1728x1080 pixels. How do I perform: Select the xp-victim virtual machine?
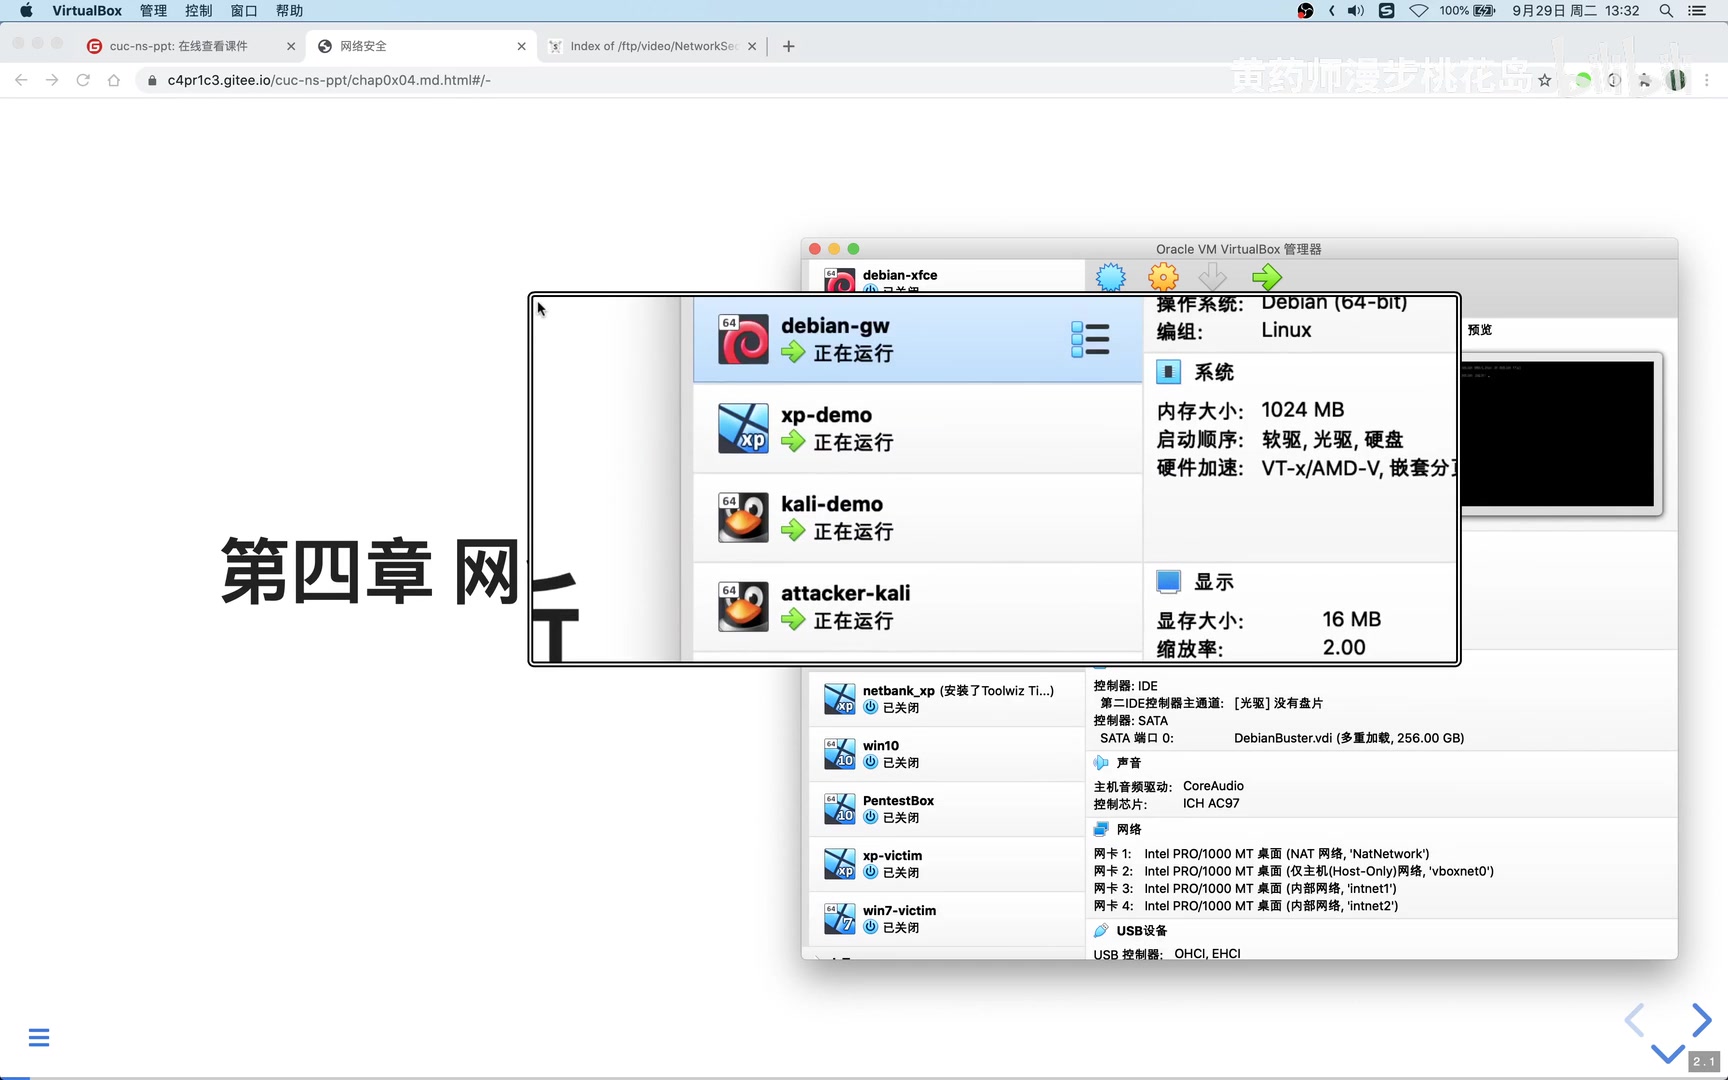click(x=945, y=864)
